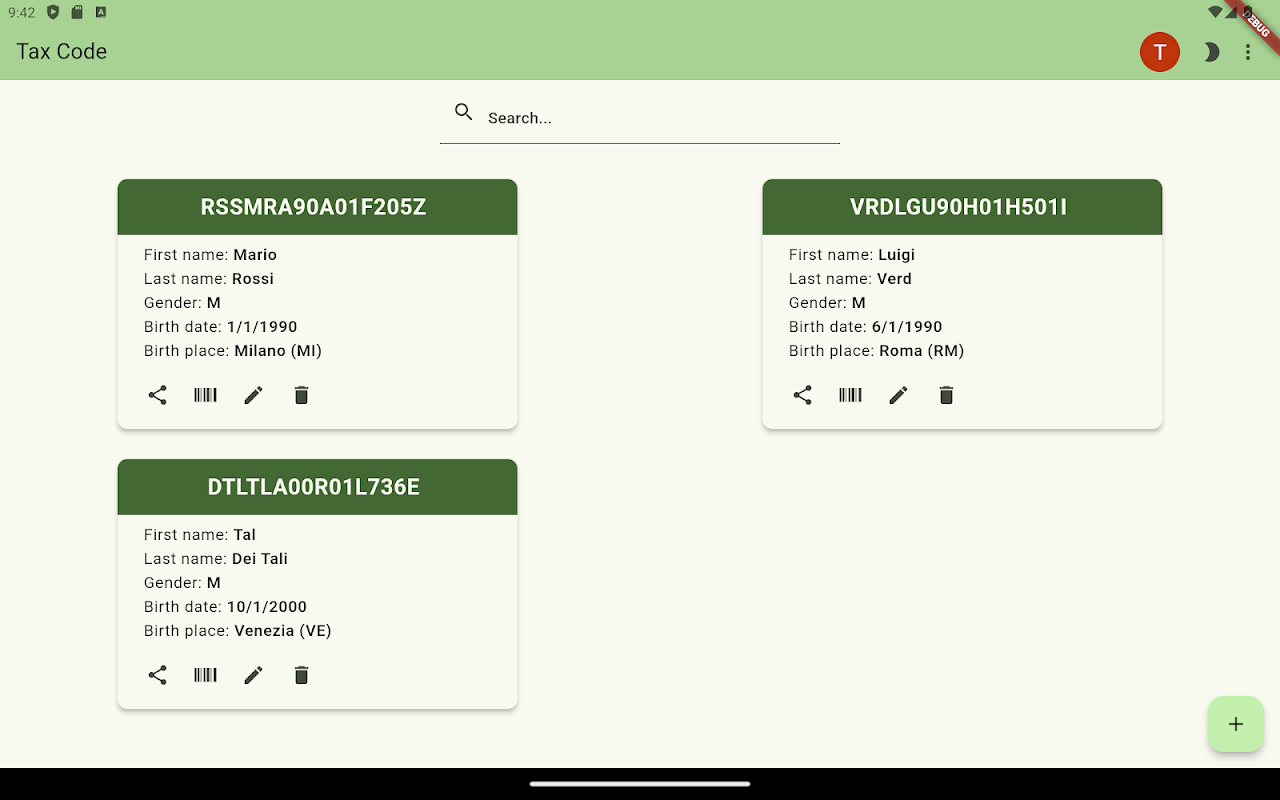The image size is (1280, 800).
Task: Click birth date 1/1/1990
Action: (x=262, y=327)
